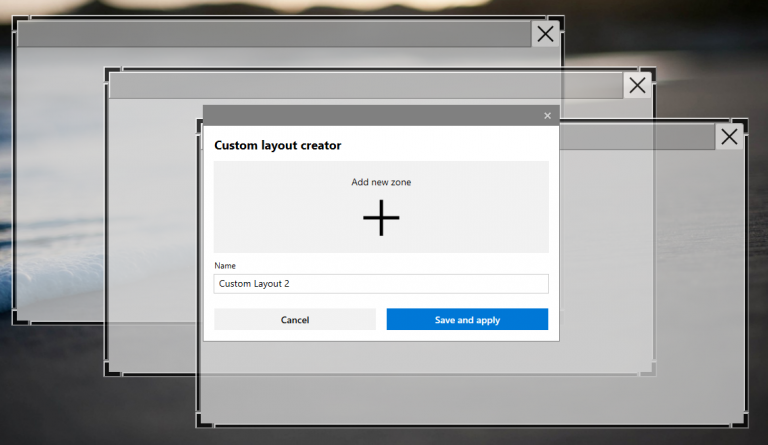Grab the top-left corner handle of back-most zone

21,23
